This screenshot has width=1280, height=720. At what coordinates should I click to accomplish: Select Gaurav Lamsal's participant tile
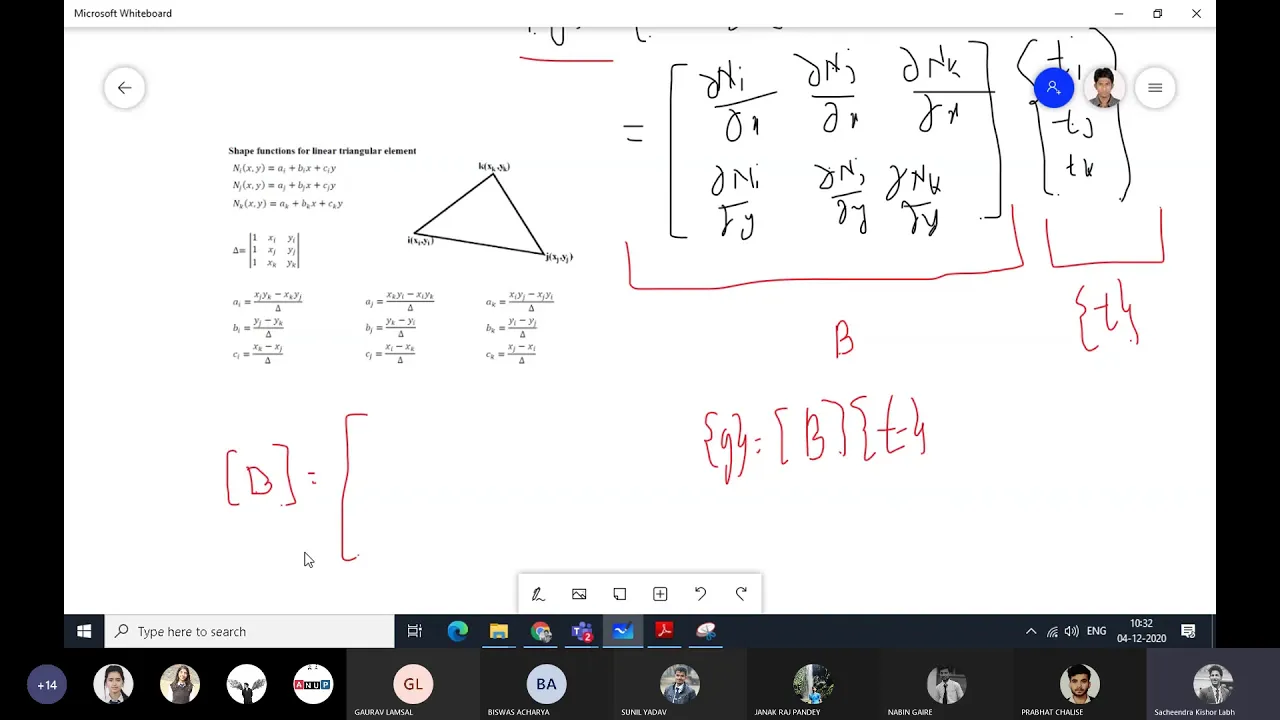pos(413,685)
